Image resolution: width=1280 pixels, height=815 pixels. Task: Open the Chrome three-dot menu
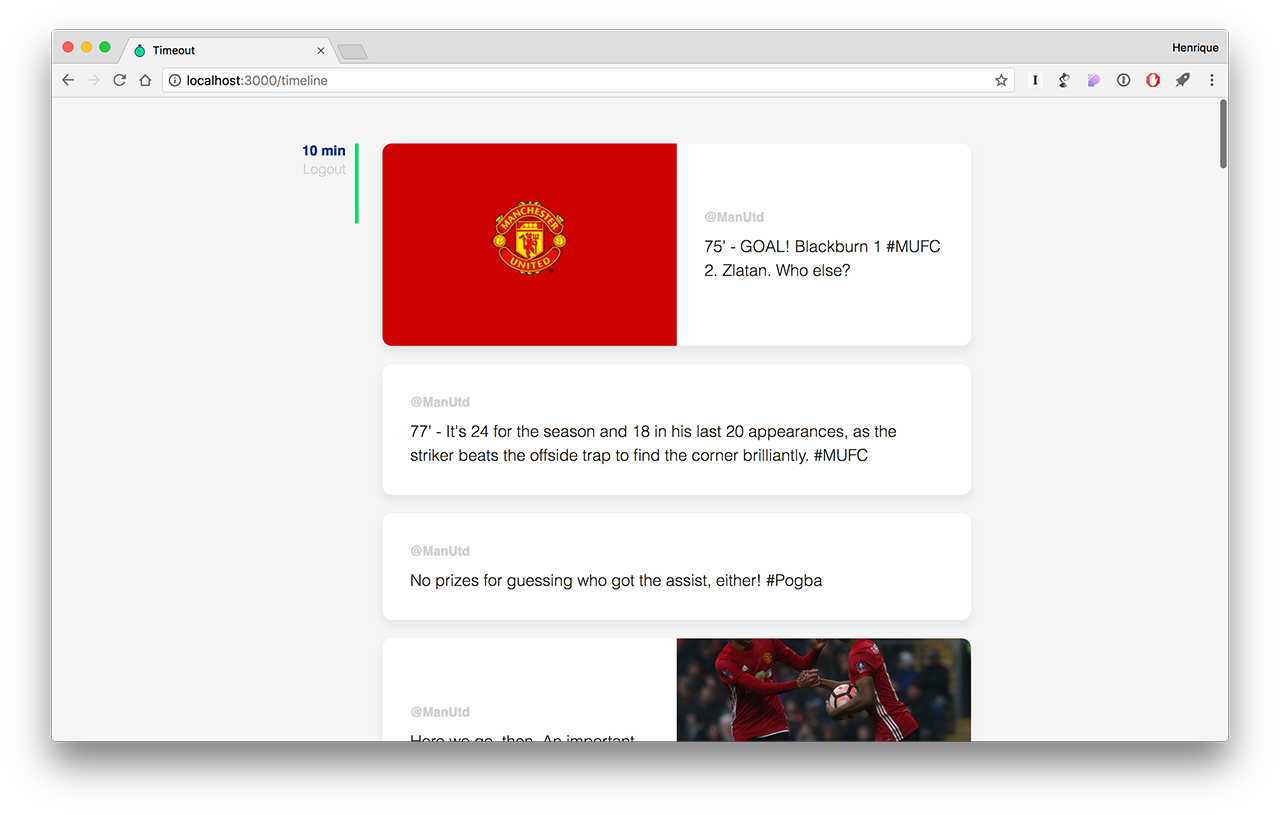(x=1212, y=80)
